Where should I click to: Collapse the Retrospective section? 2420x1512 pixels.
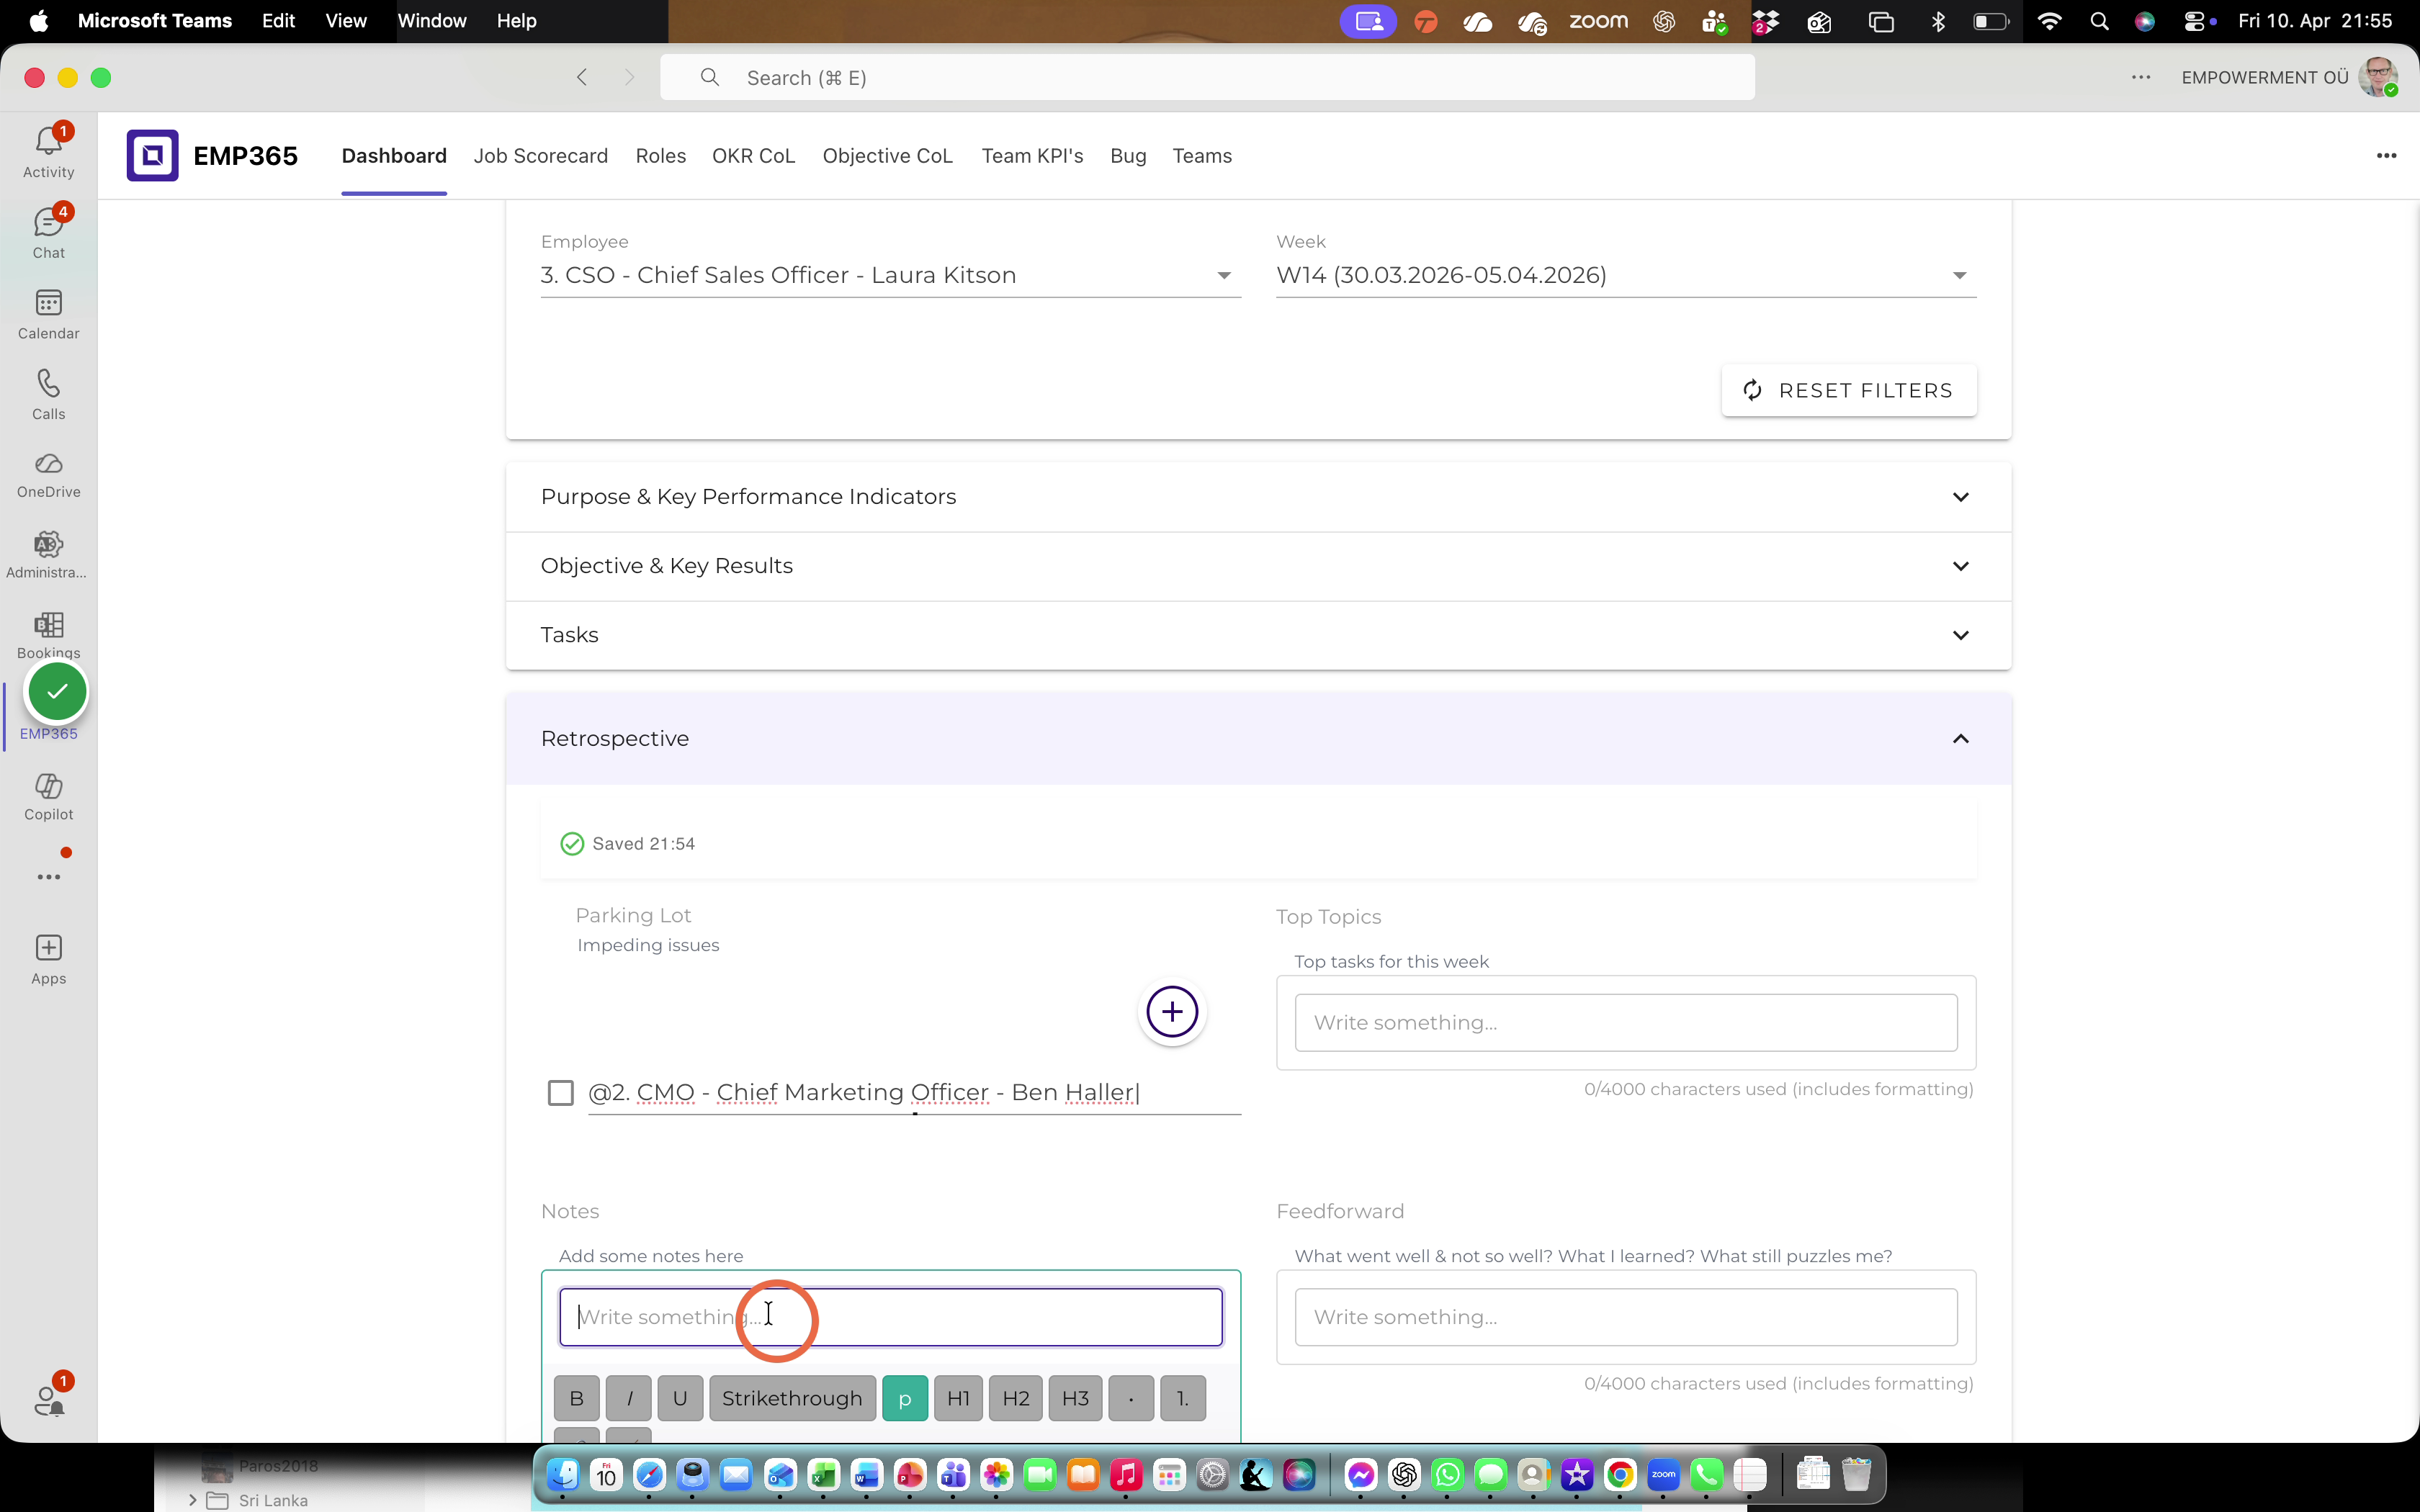[x=1258, y=738]
